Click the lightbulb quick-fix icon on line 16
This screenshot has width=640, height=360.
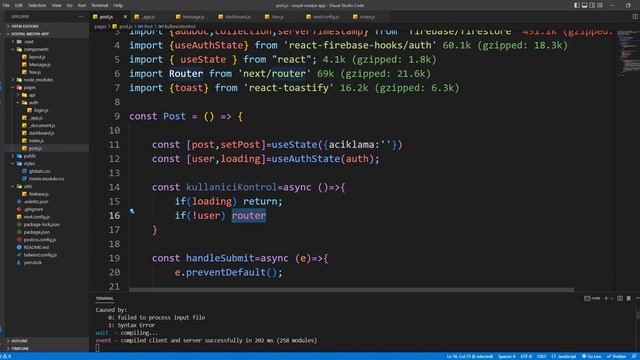[x=132, y=211]
